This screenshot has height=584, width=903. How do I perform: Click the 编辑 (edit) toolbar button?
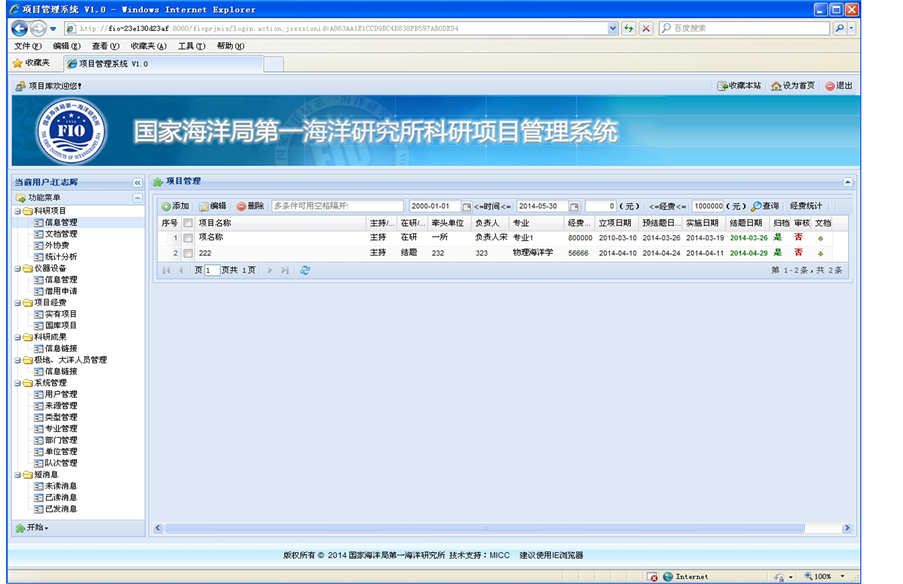point(212,206)
